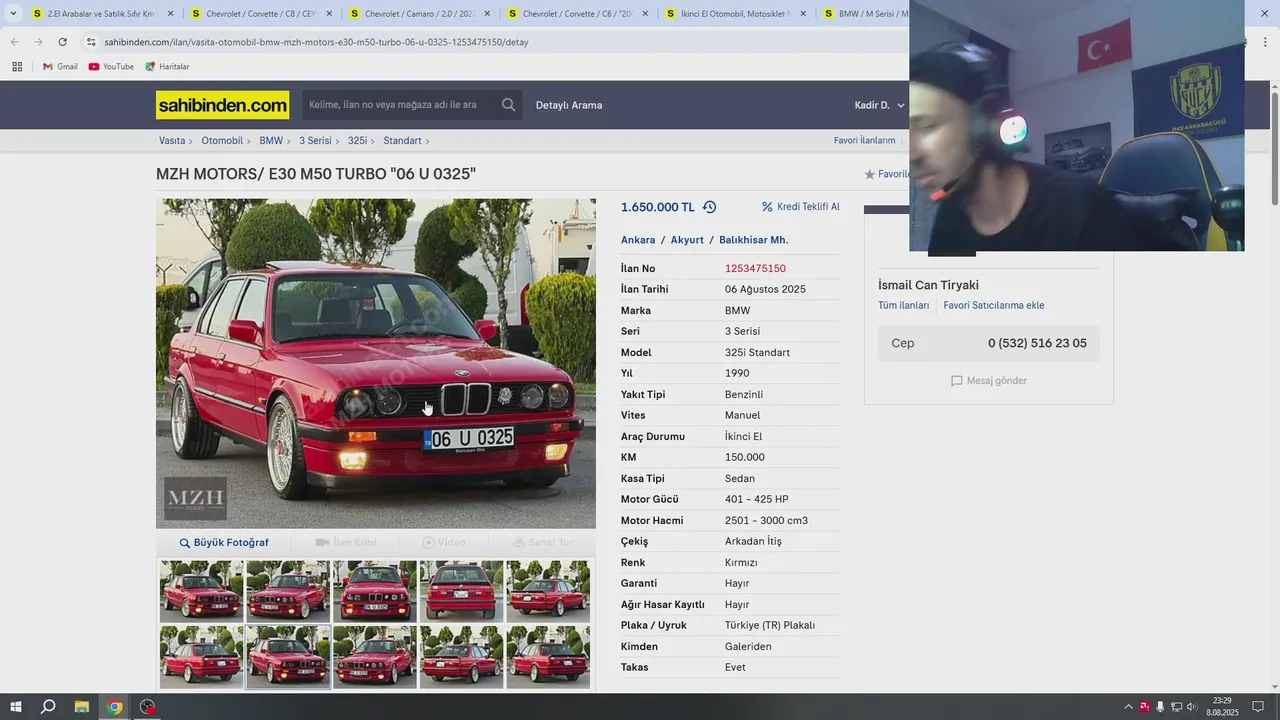
Task: Close the Chevrolet Corvette C8 tab
Action: 329,14
